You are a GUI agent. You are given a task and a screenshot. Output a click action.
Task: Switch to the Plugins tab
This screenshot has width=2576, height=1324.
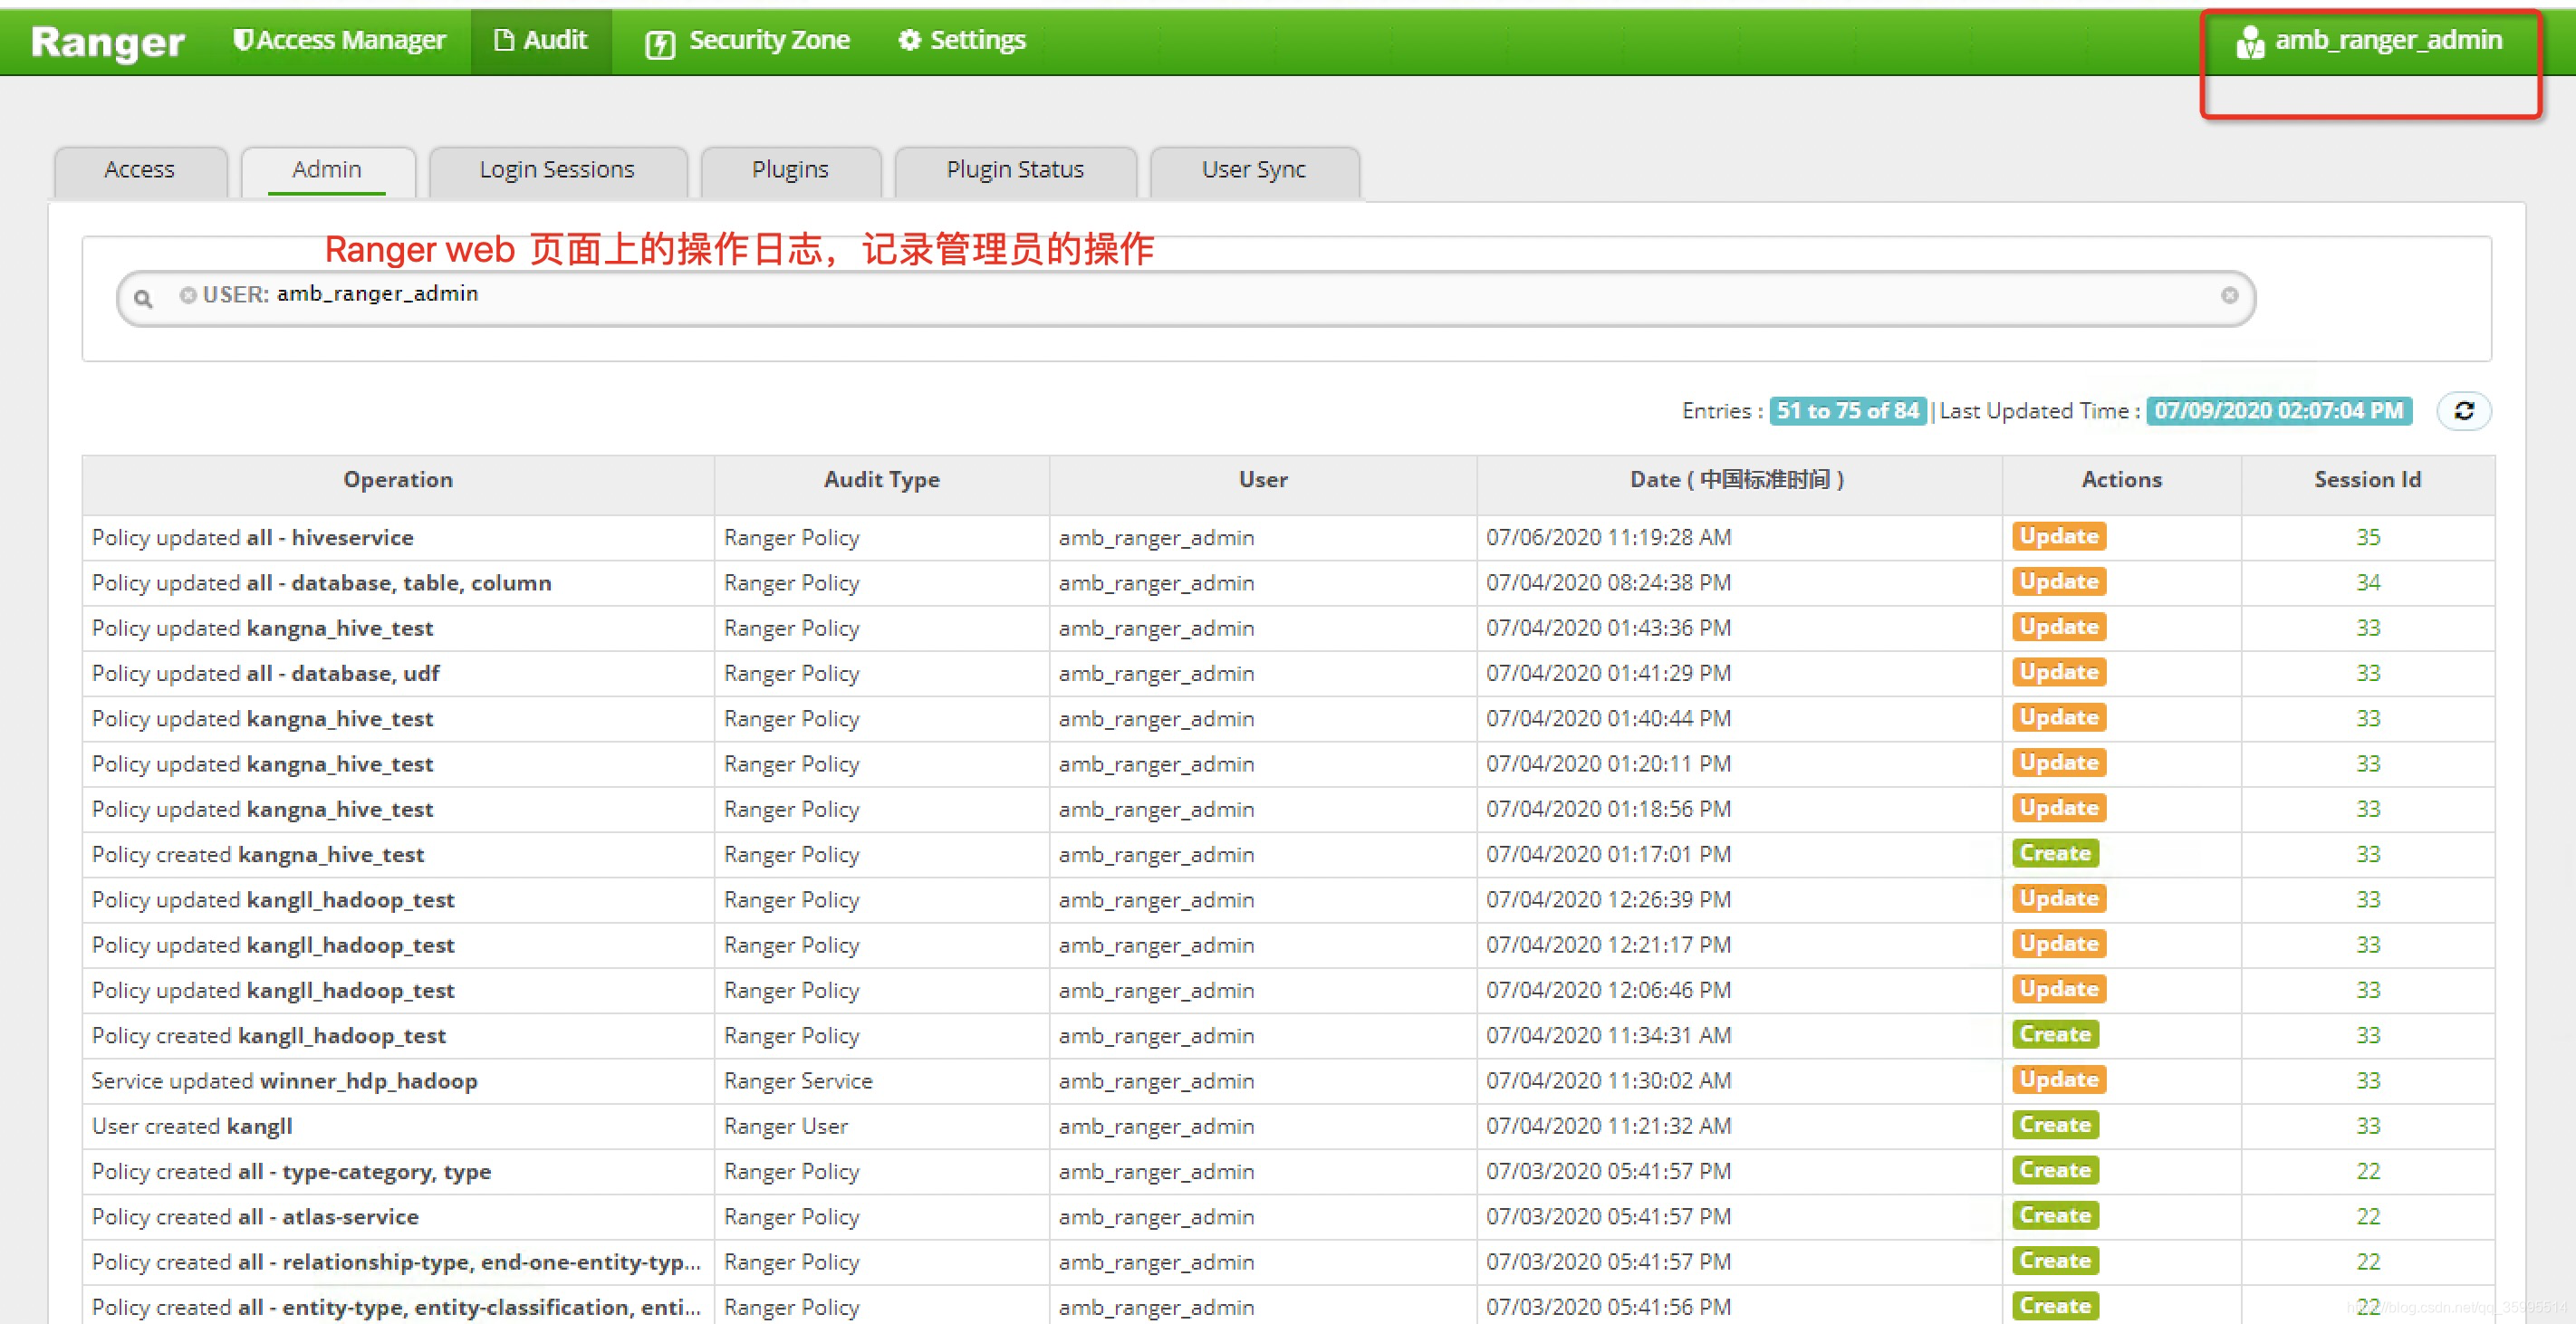[790, 170]
